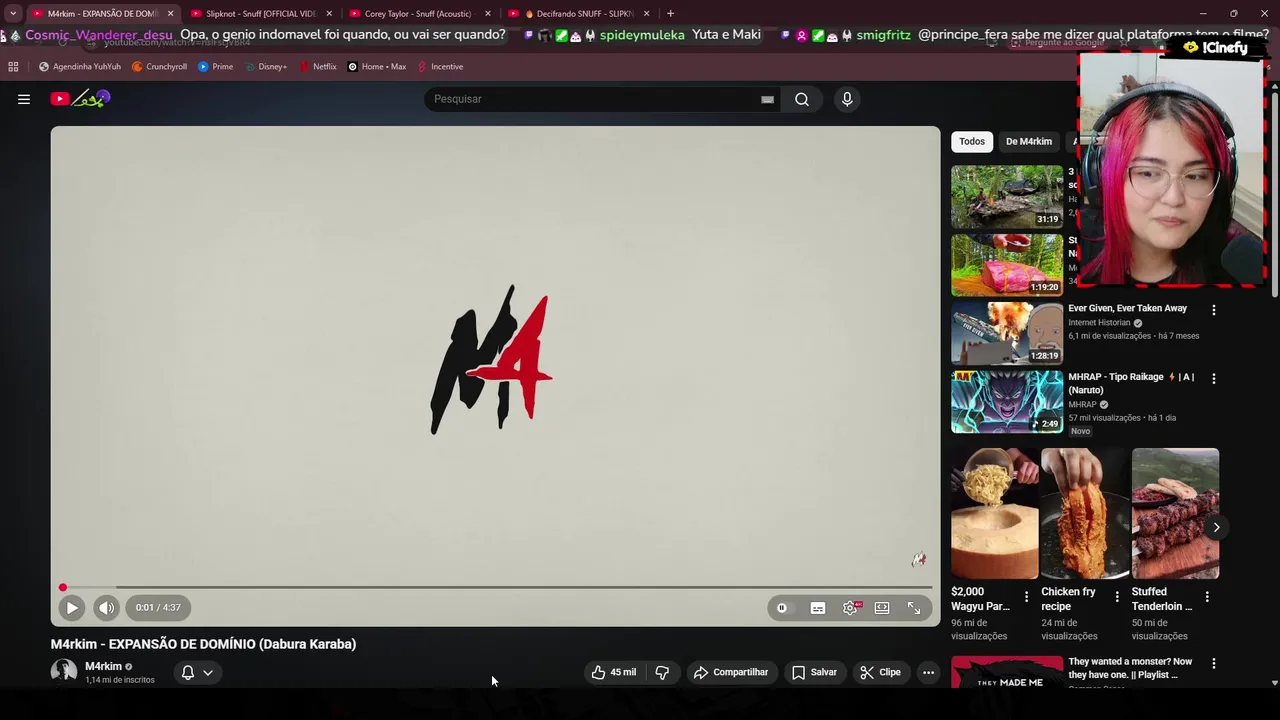1280x720 pixels.
Task: Seek on the video progress bar
Action: [495, 587]
